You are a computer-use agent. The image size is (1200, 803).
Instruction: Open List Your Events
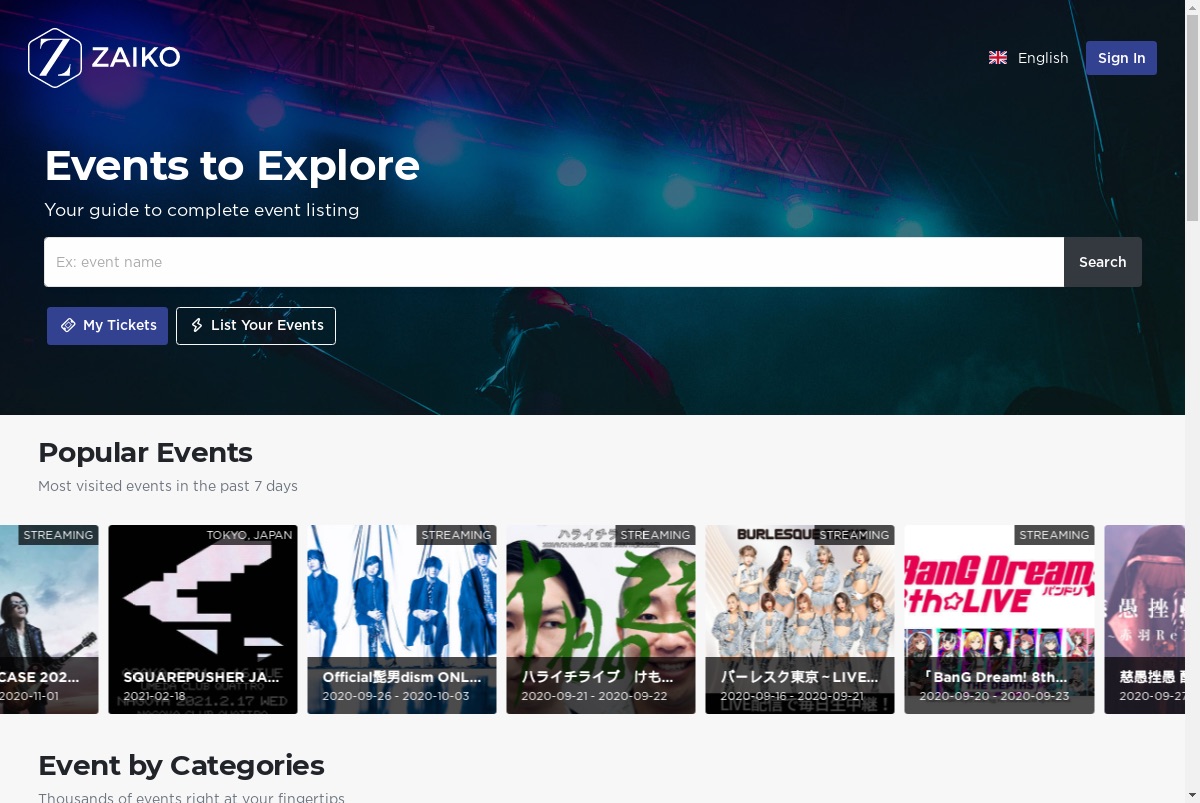pos(256,325)
